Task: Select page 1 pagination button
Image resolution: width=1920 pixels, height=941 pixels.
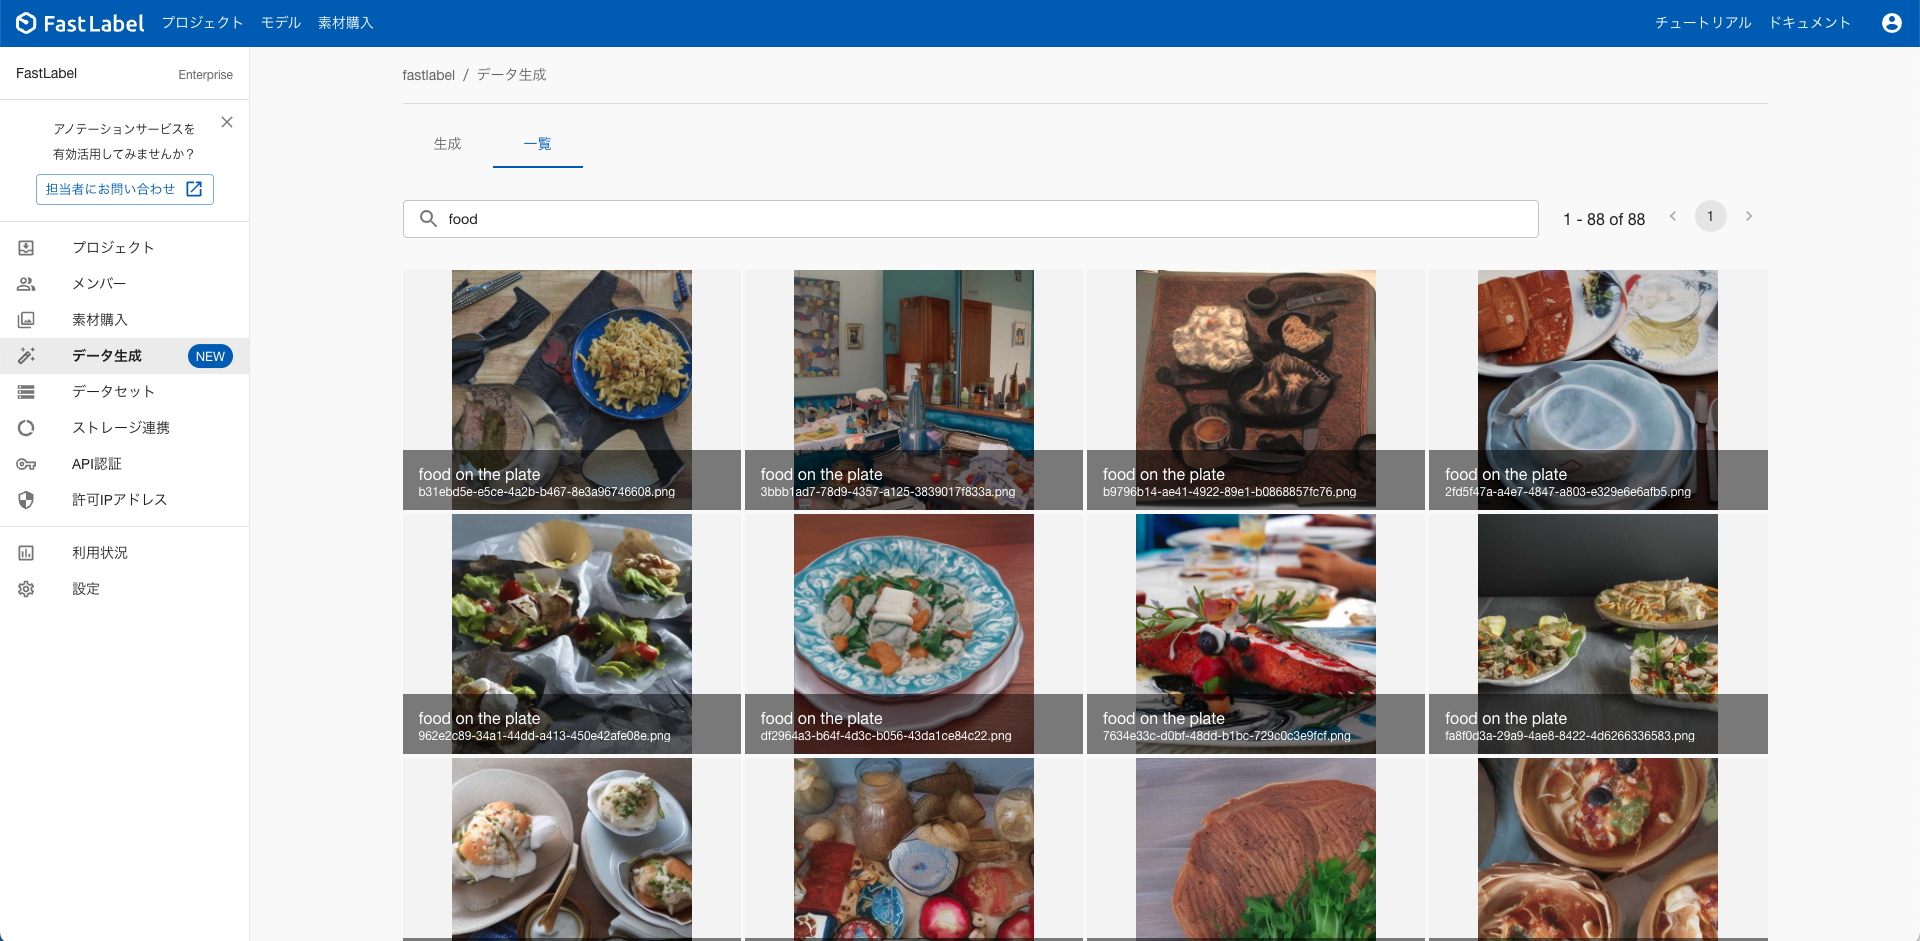Action: coord(1711,216)
